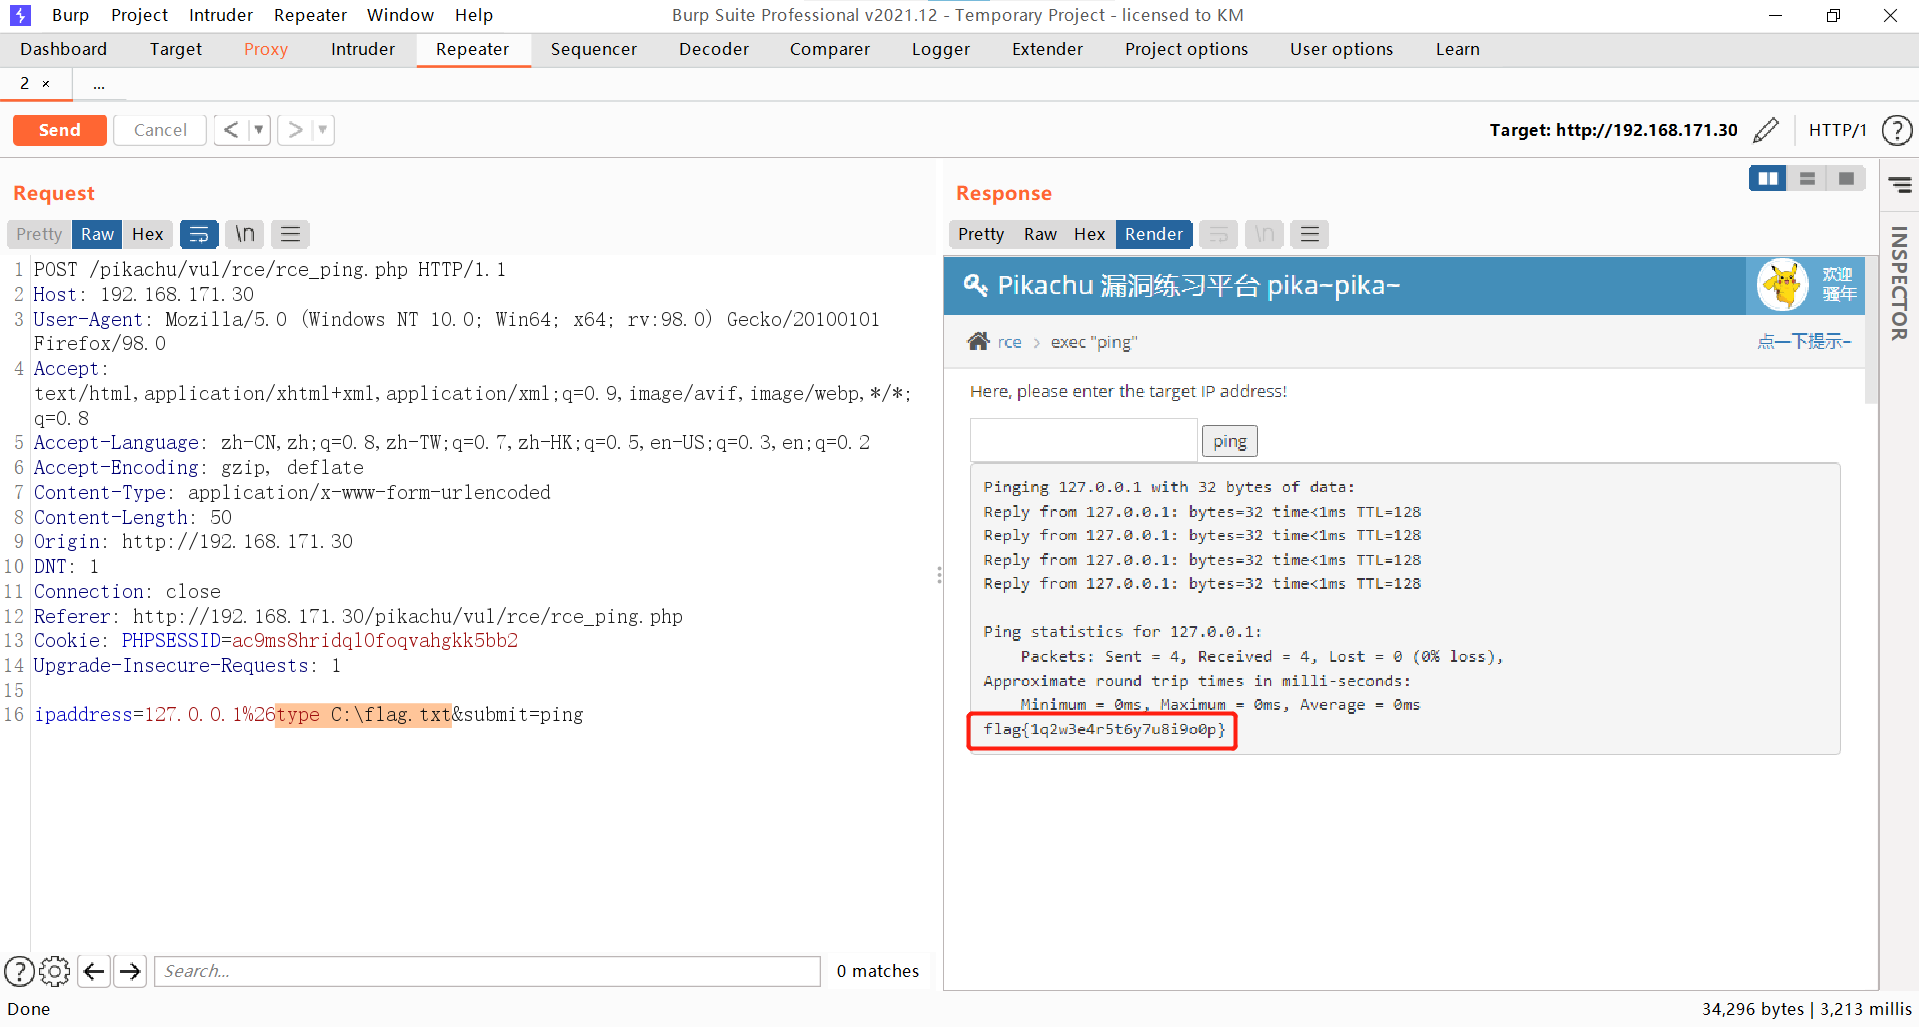The height and width of the screenshot is (1027, 1919).
Task: Switch response view to Raw
Action: click(1040, 234)
